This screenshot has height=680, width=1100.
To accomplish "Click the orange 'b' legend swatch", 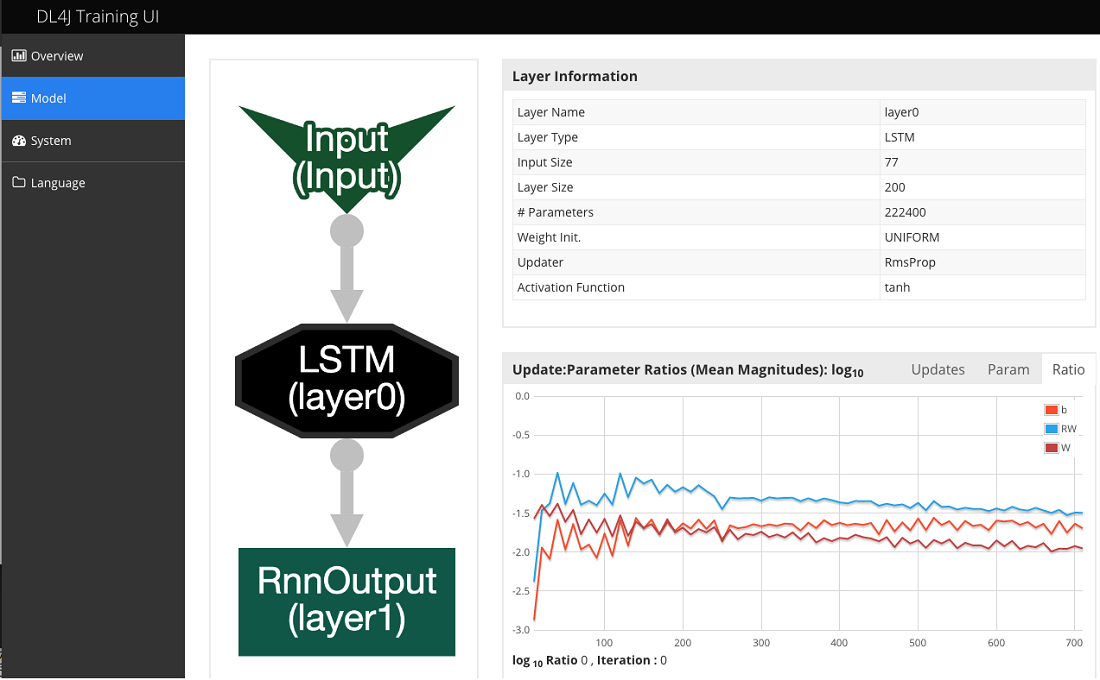I will point(1051,410).
